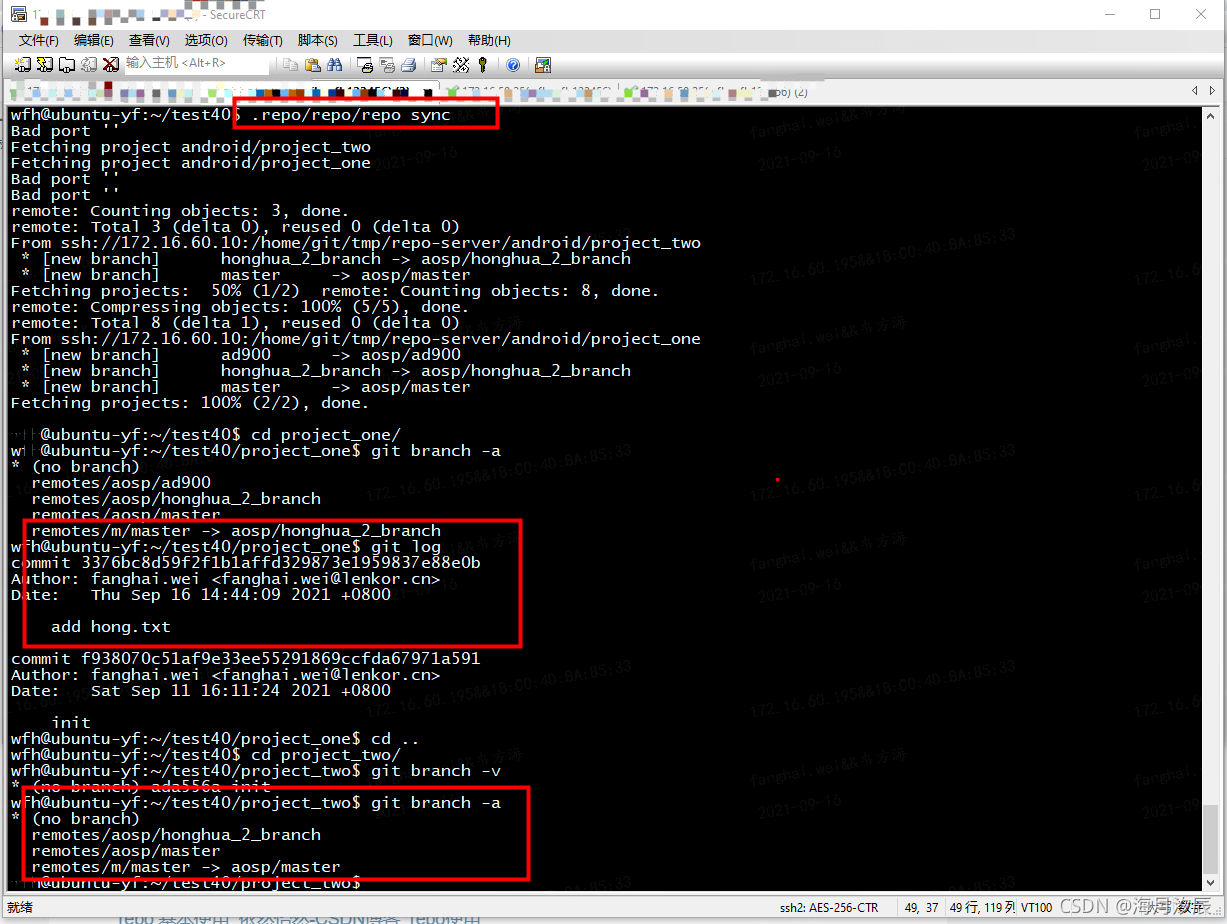Open Global Options tools icon
1227x924 pixels.
coord(460,65)
